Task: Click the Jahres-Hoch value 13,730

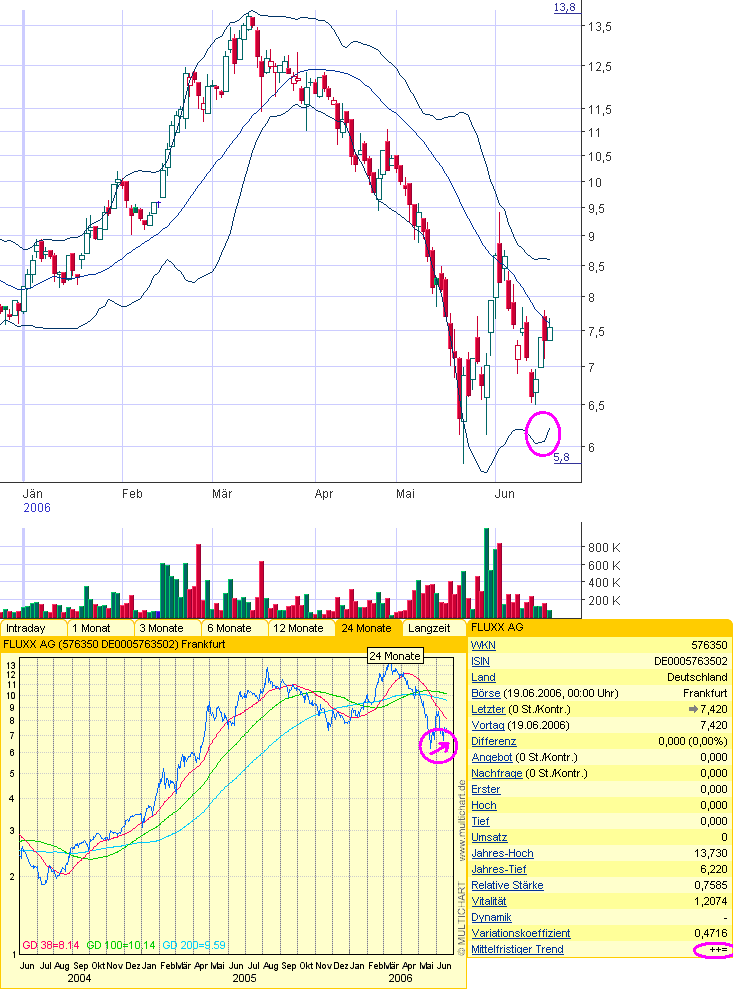Action: pyautogui.click(x=711, y=853)
